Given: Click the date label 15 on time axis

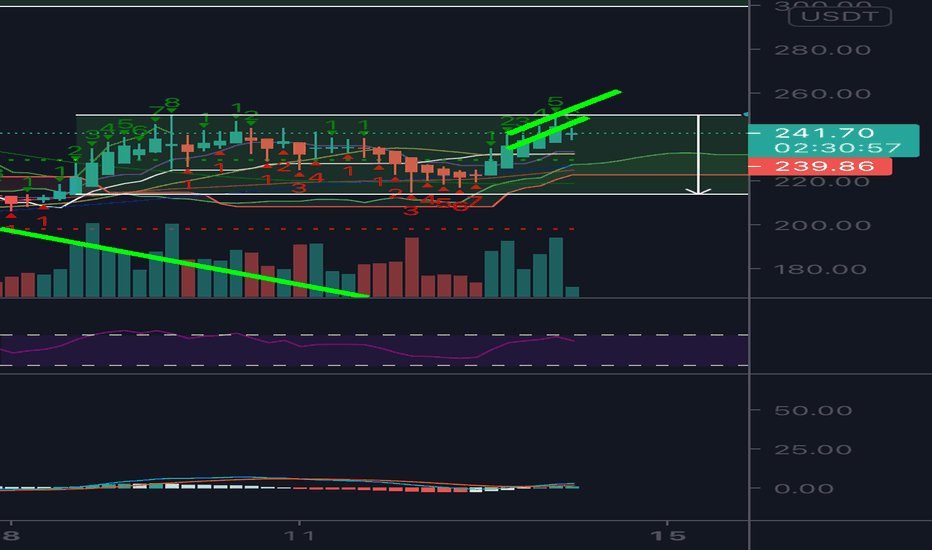Looking at the screenshot, I should 668,536.
